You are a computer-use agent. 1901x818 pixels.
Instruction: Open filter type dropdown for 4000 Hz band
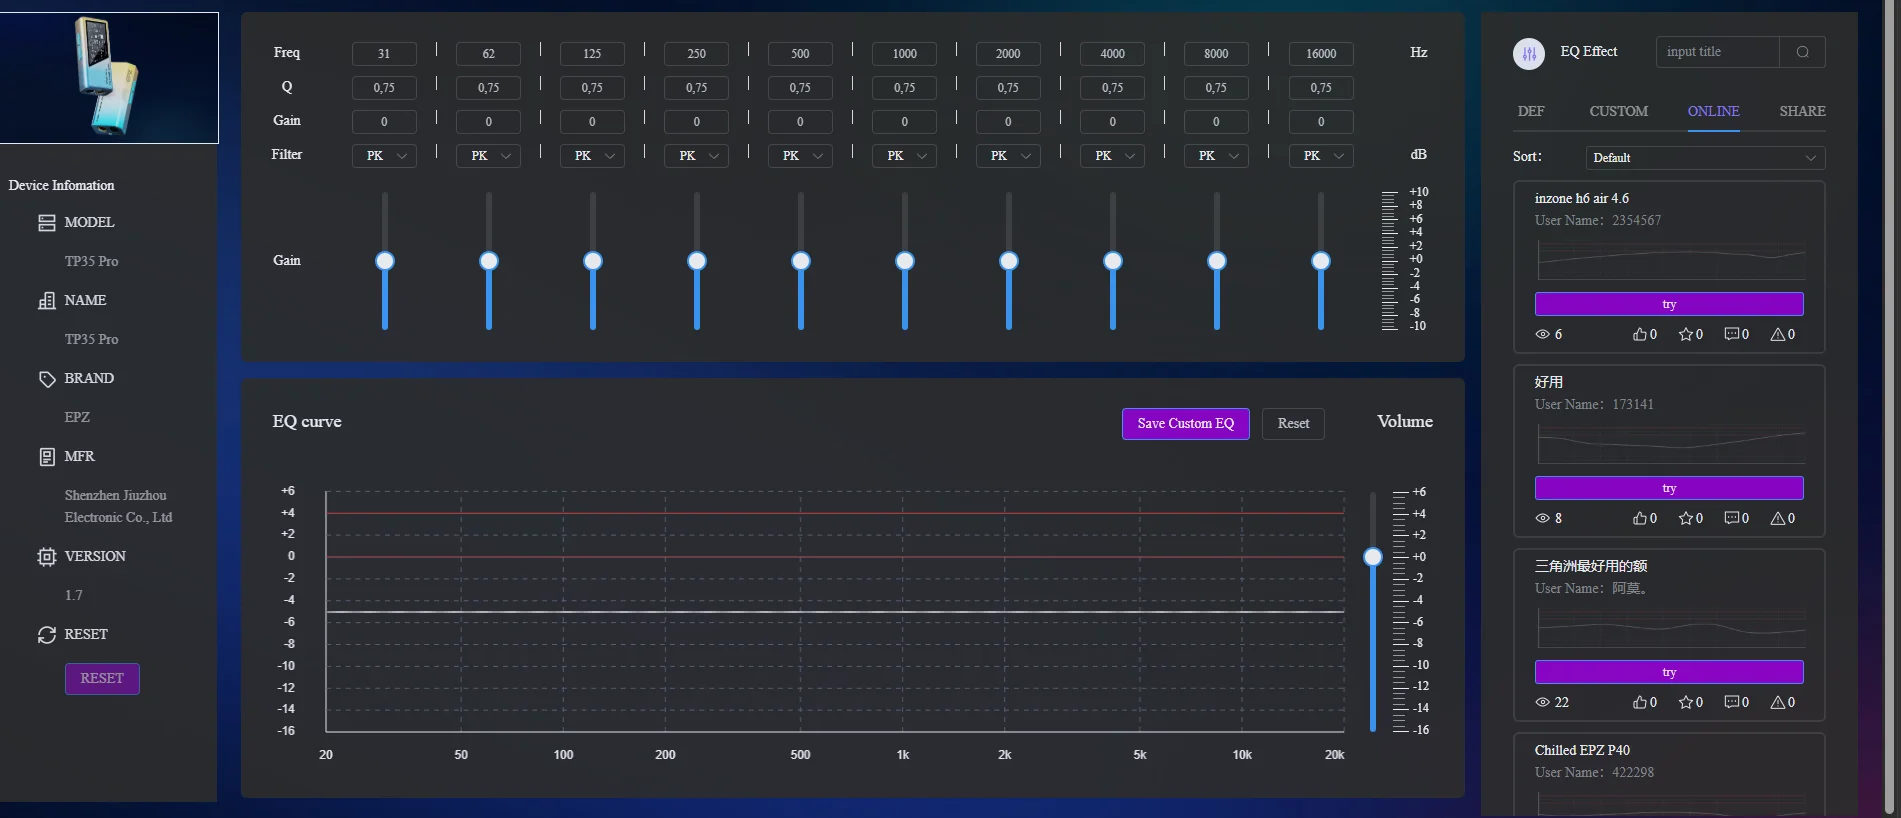point(1112,156)
